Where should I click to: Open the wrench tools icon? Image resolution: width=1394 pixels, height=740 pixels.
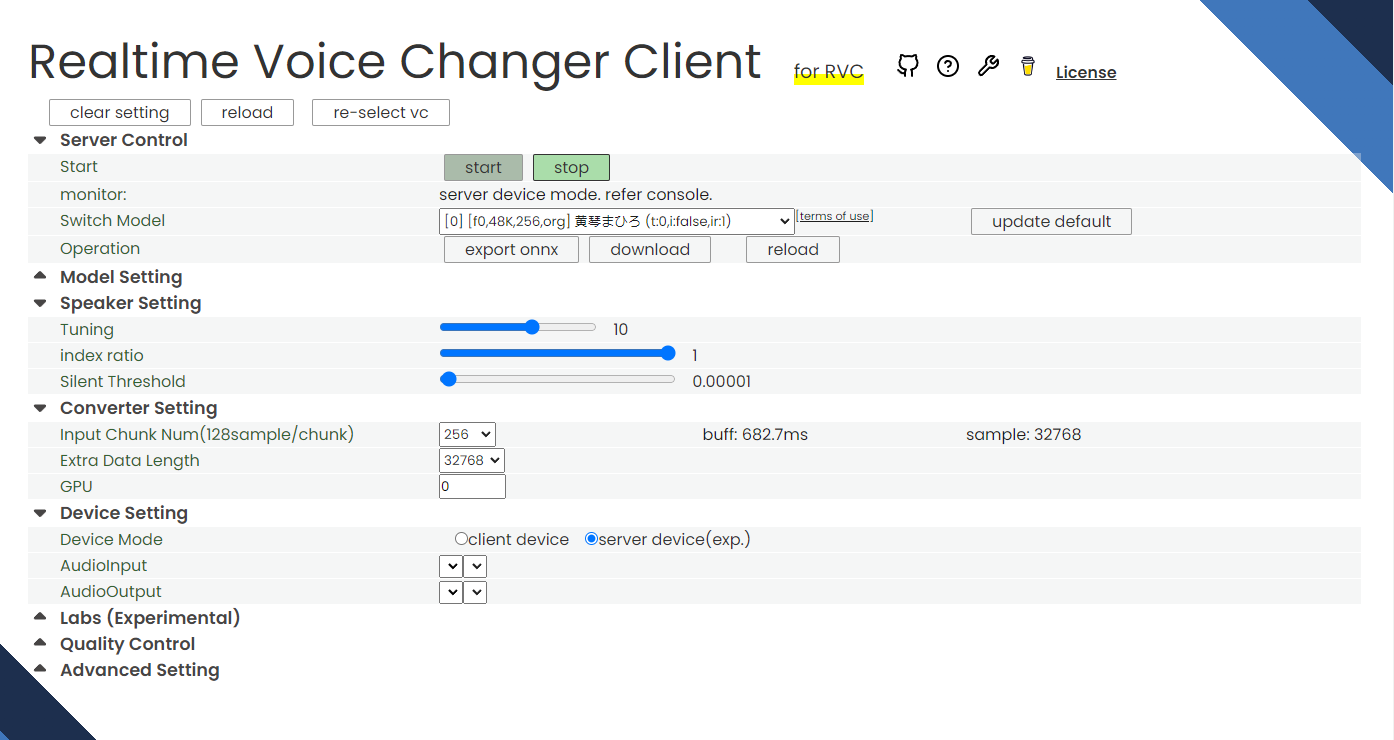coord(988,66)
